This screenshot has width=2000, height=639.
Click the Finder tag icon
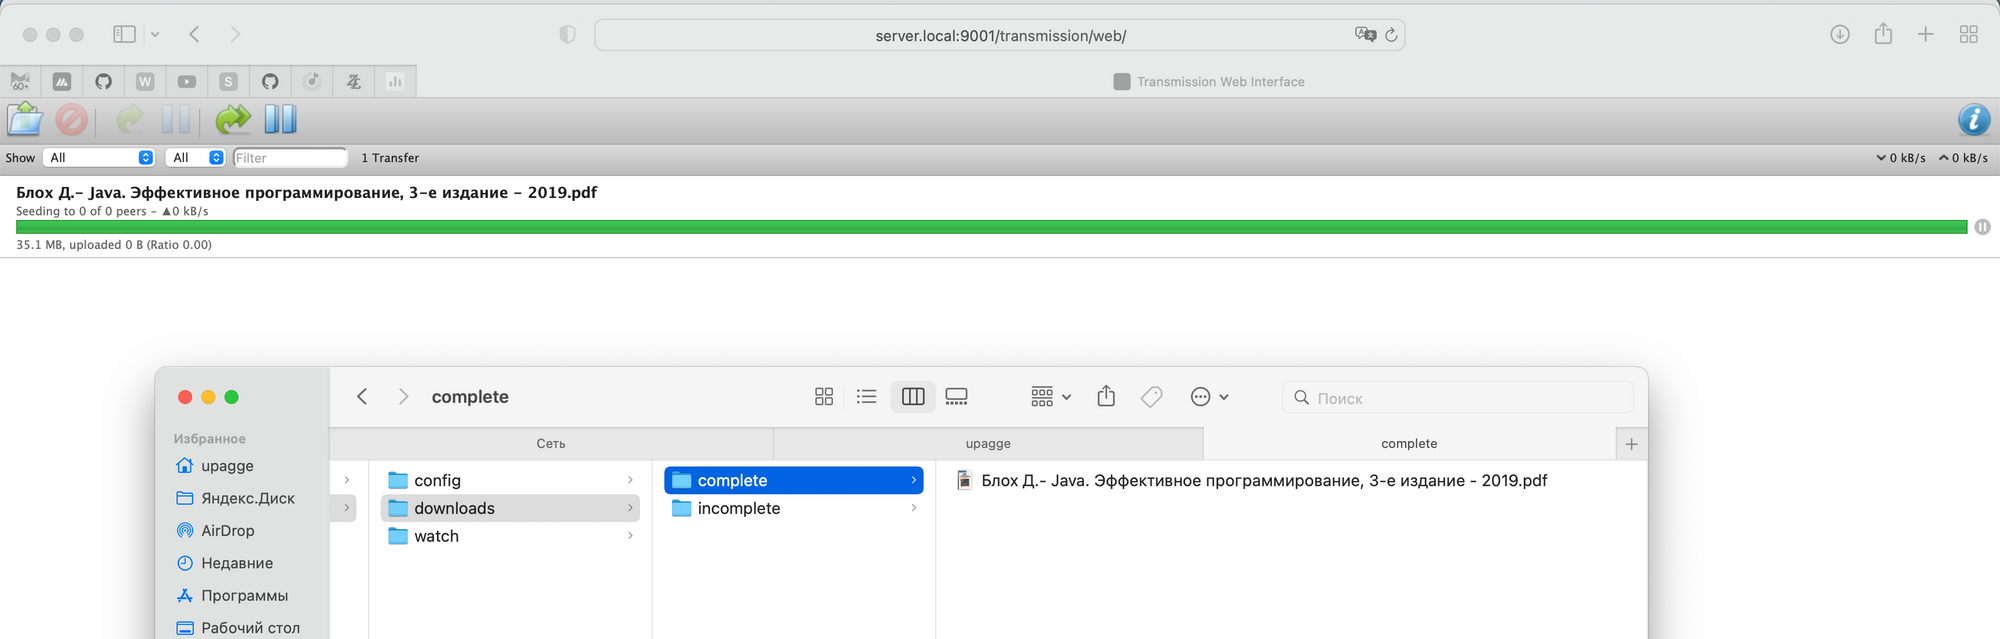pyautogui.click(x=1151, y=397)
